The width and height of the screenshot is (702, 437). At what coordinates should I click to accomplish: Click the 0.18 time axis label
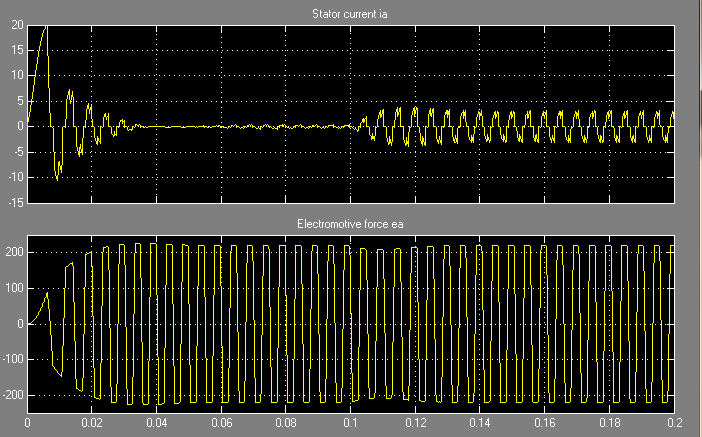tap(610, 423)
